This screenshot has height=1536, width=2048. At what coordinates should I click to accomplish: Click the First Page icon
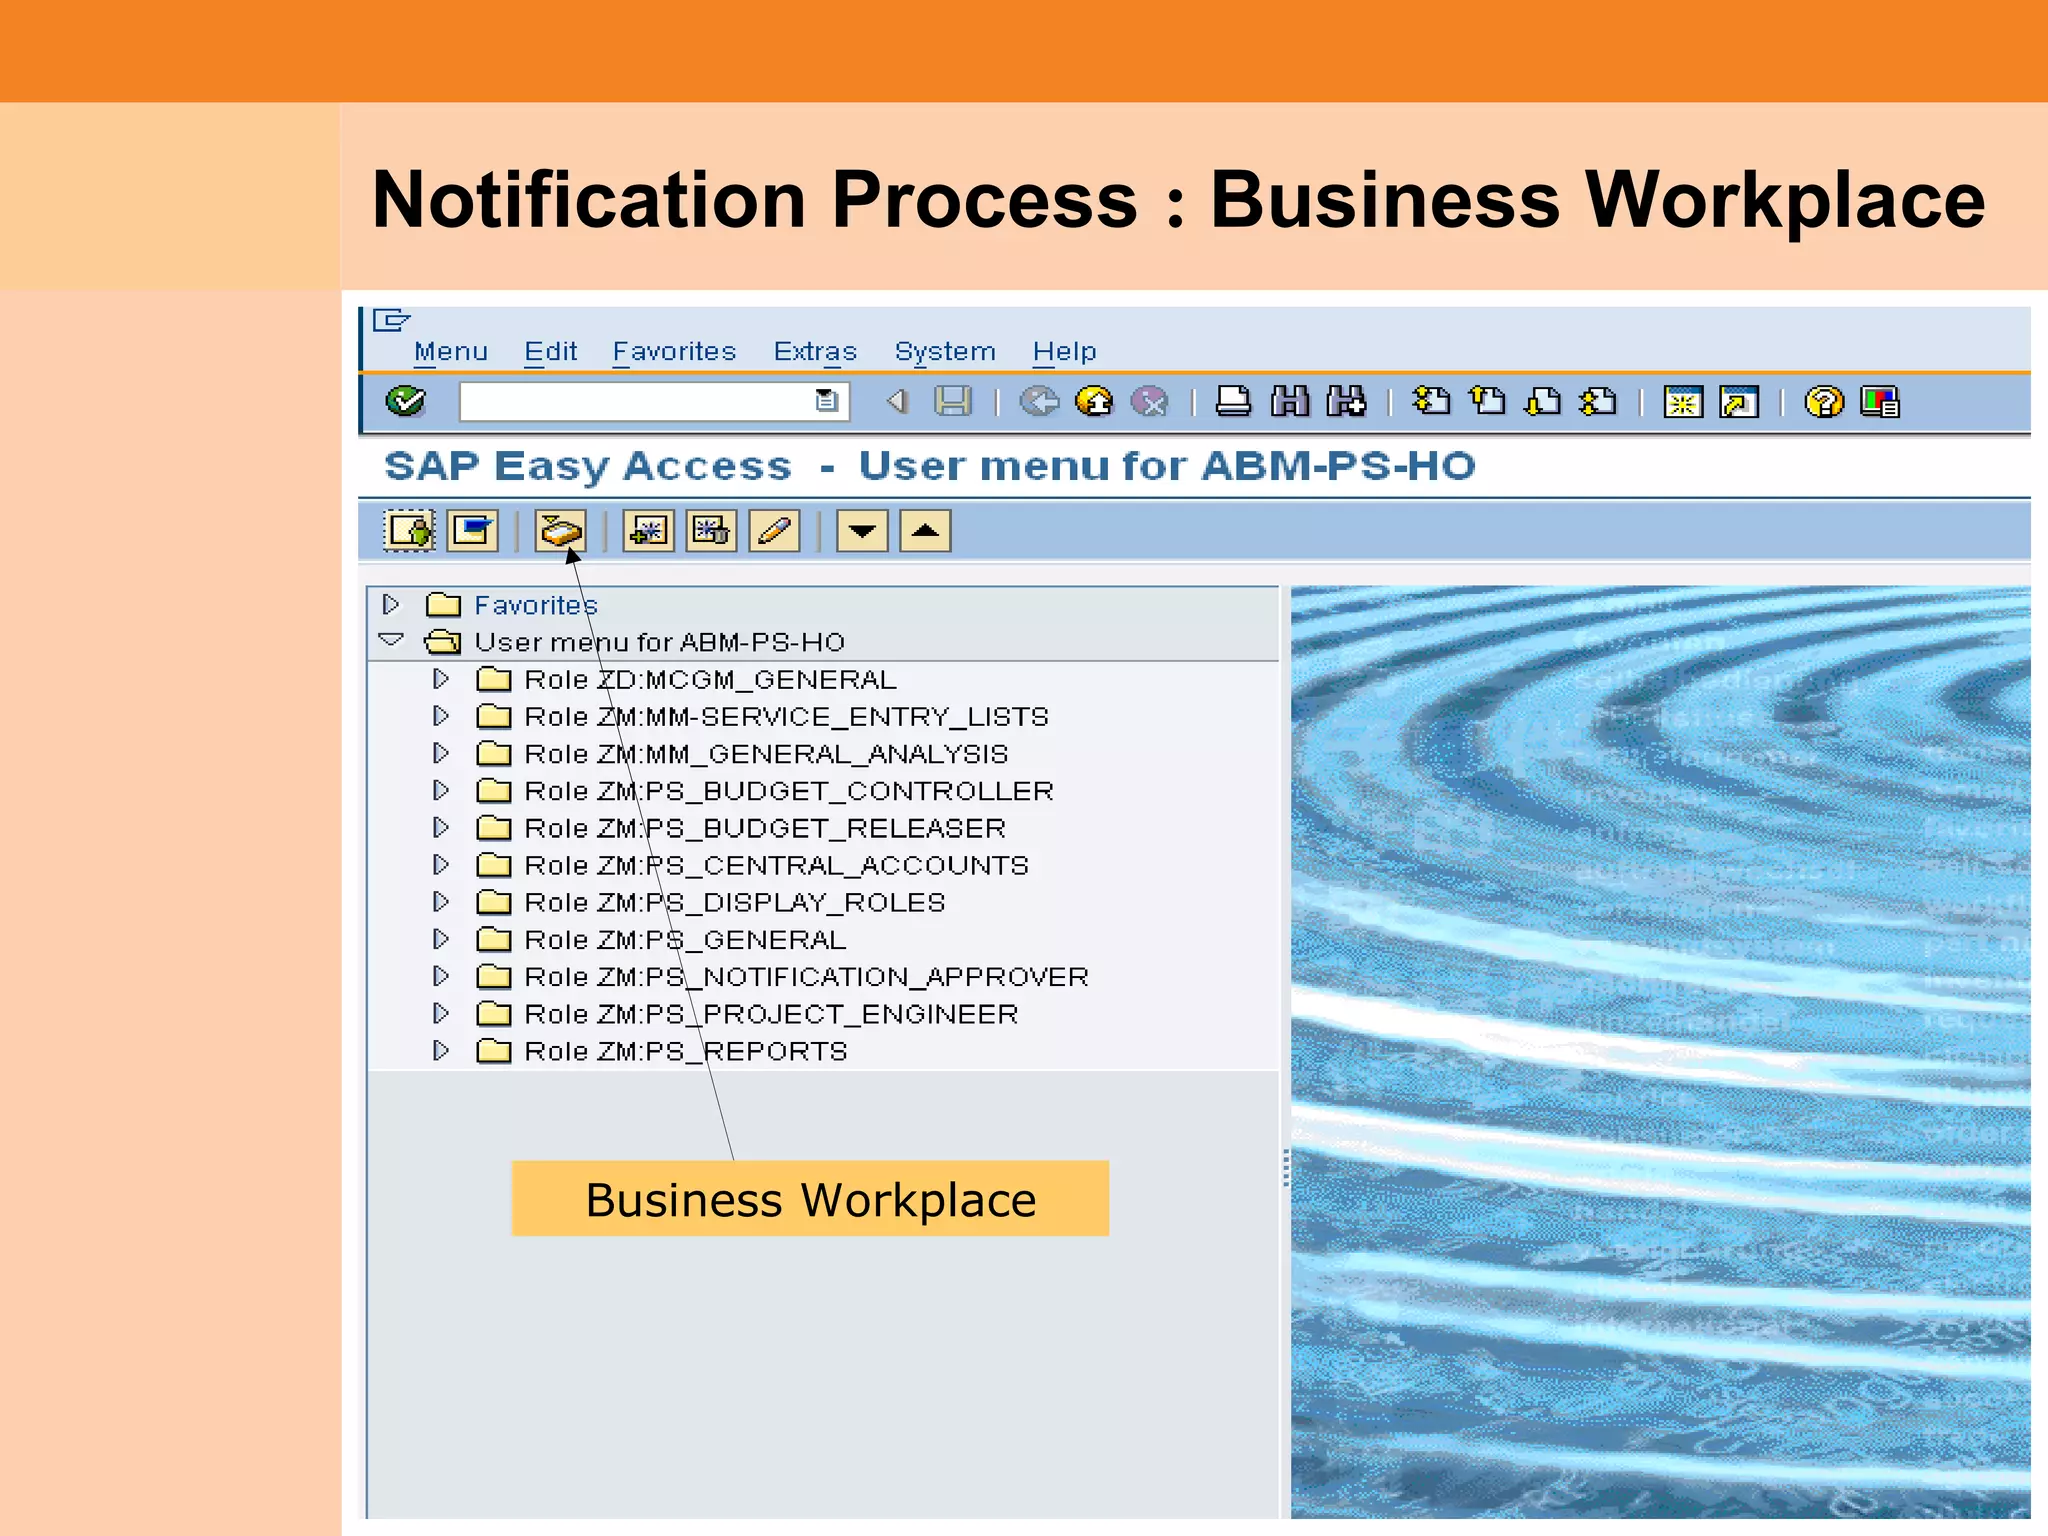(1431, 402)
